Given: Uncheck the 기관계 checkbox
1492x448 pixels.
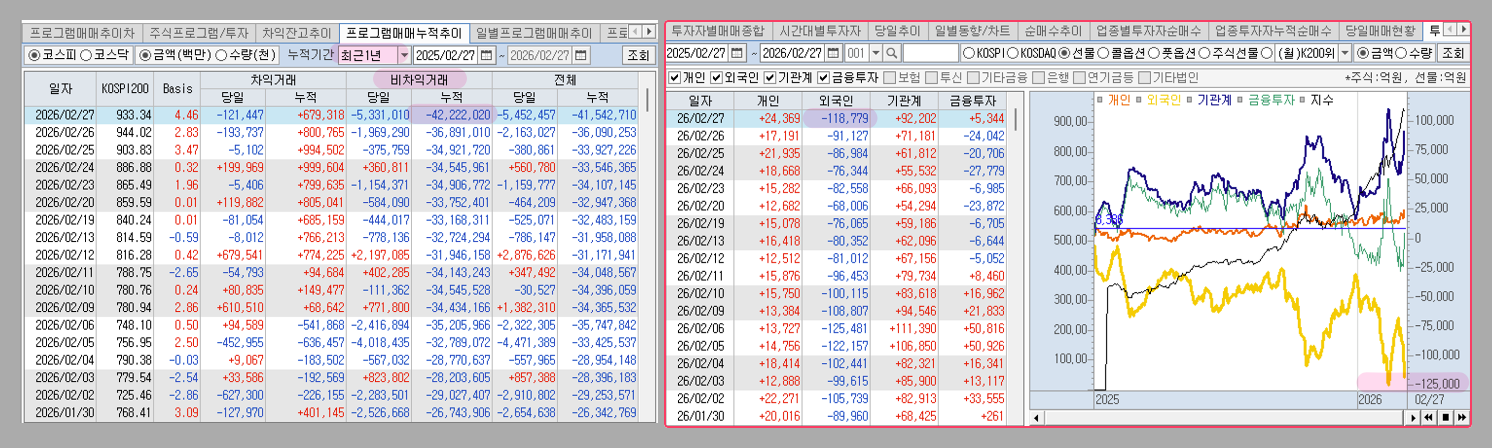Looking at the screenshot, I should [771, 76].
